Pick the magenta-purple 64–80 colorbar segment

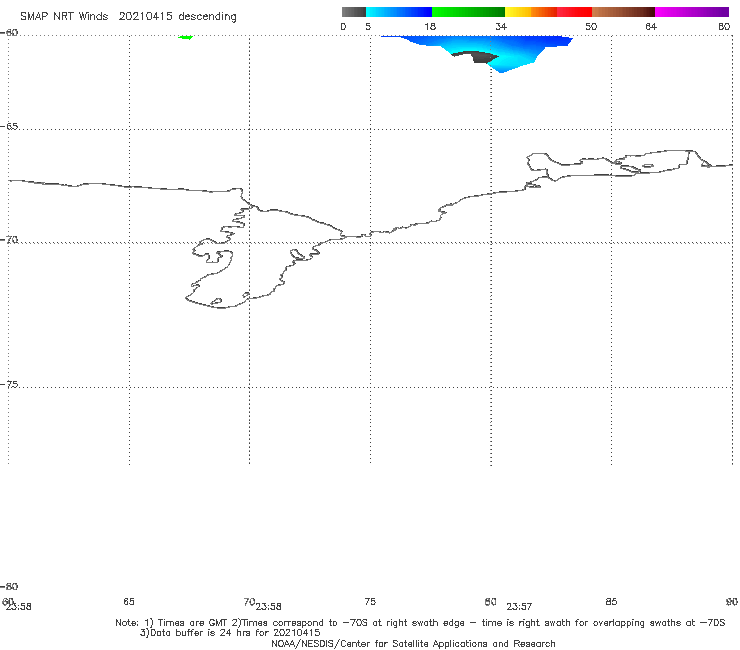click(x=692, y=12)
